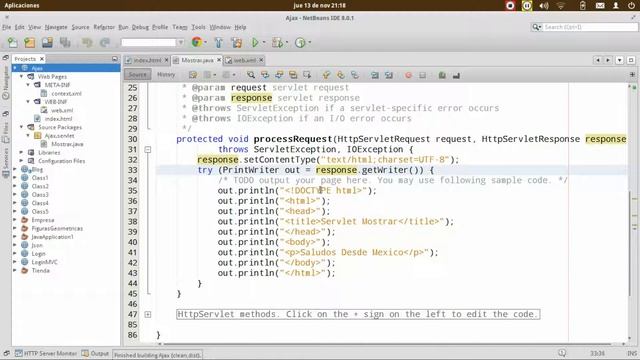Click the volume icon in top panel
Viewport: 640px width, 360px height.
(x=544, y=6)
